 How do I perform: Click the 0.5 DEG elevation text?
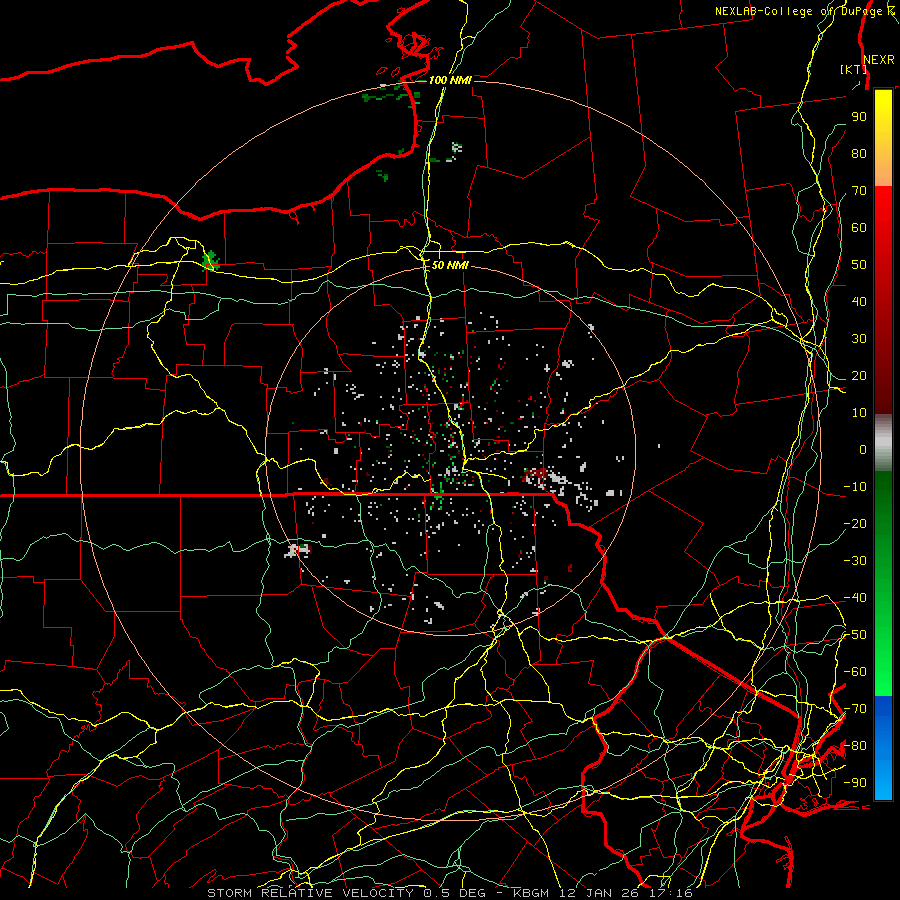[454, 893]
